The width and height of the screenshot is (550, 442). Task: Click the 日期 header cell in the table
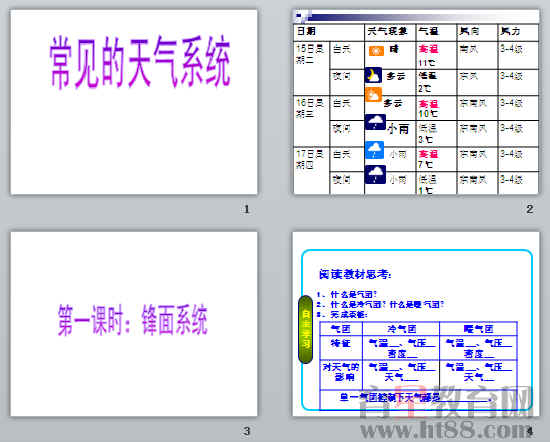pyautogui.click(x=329, y=33)
